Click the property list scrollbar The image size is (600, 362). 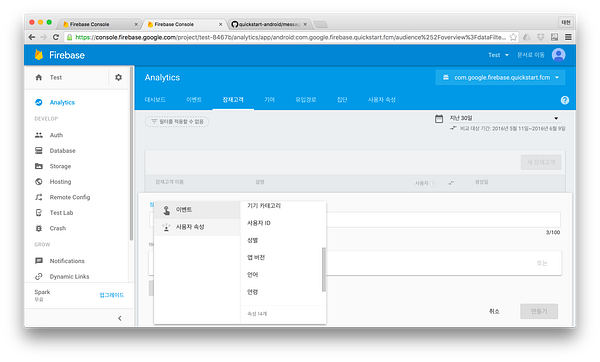pyautogui.click(x=324, y=269)
